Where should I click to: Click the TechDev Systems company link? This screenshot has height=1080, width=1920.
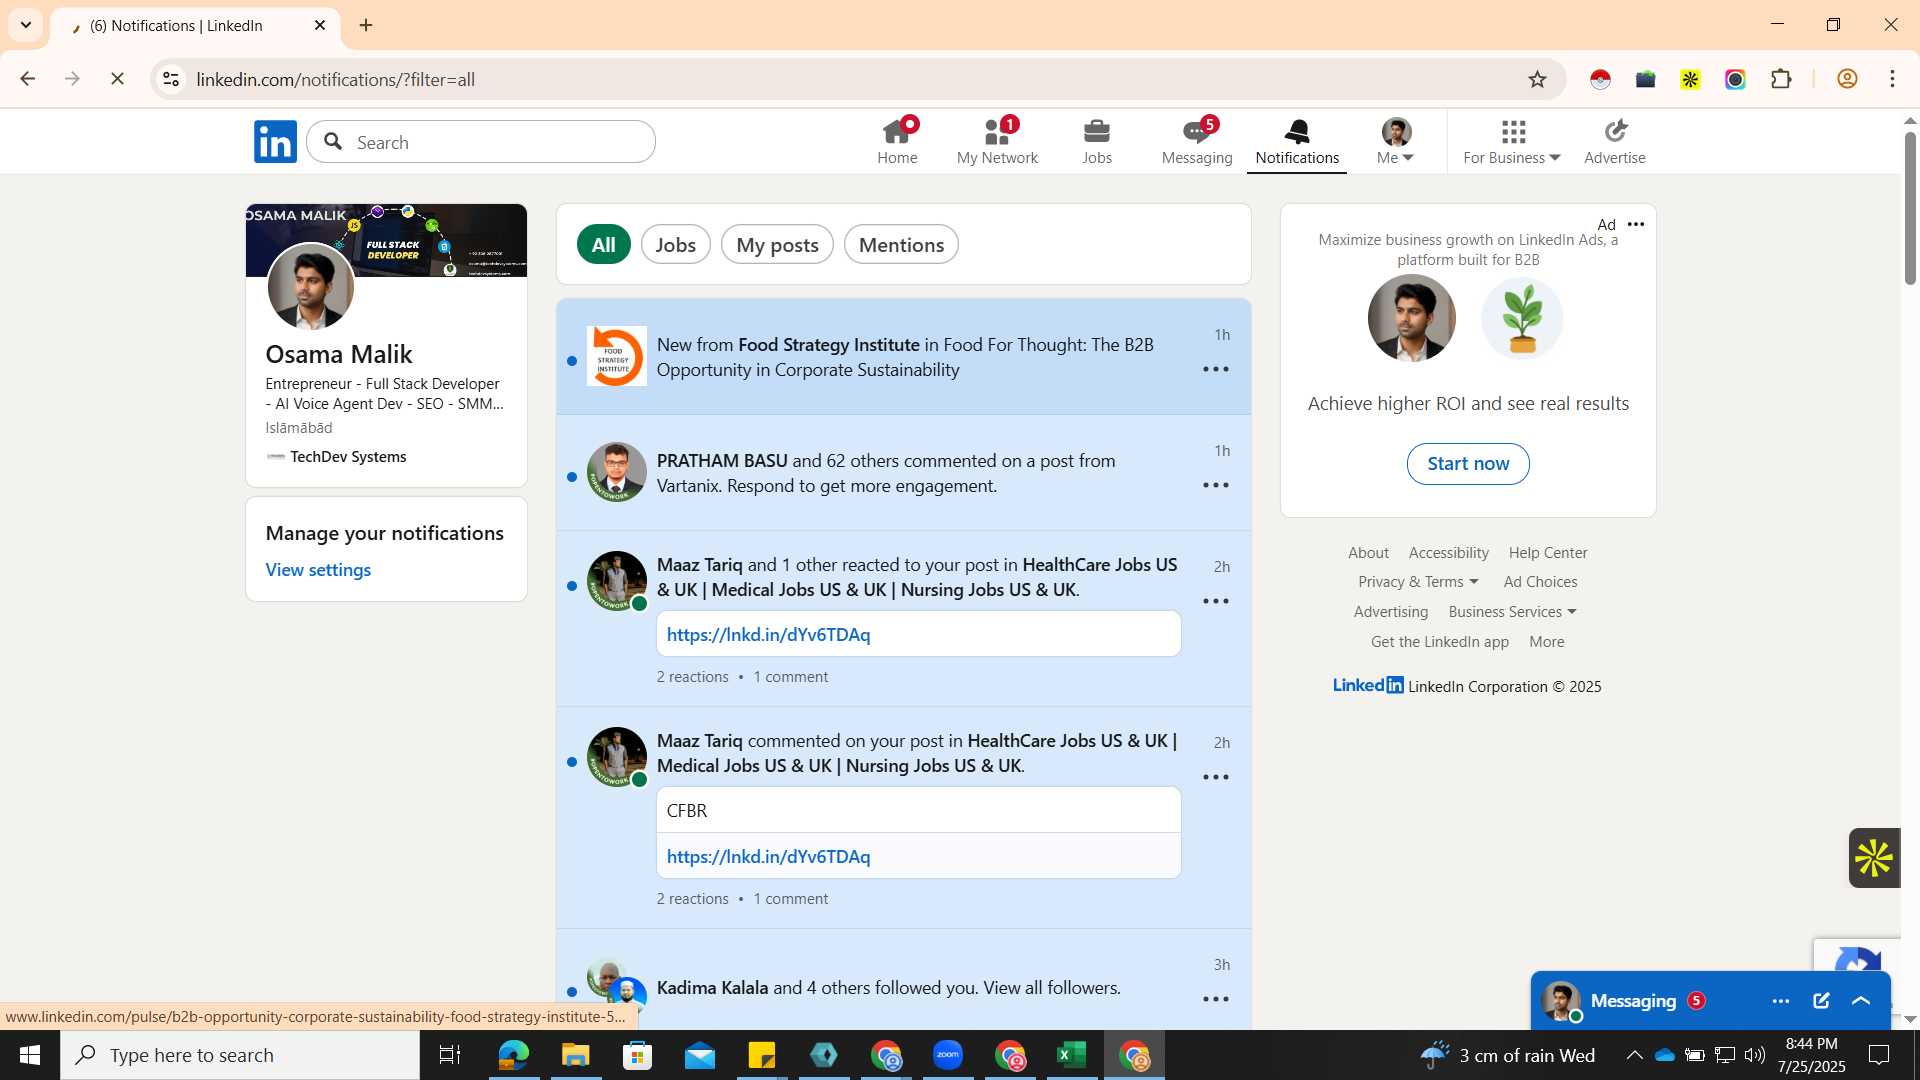tap(347, 457)
